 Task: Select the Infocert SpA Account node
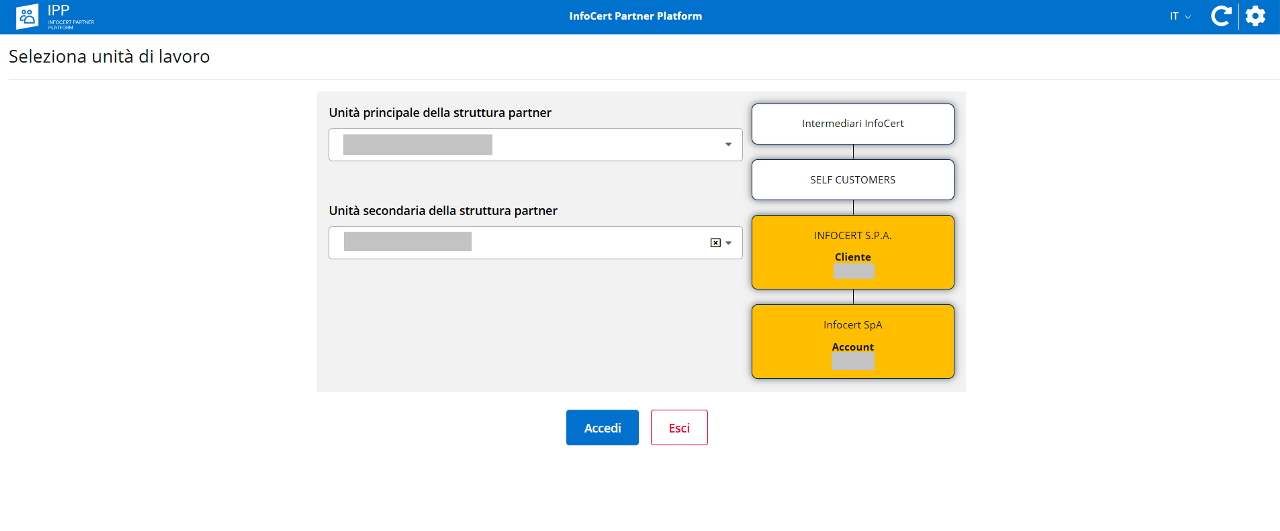(853, 342)
